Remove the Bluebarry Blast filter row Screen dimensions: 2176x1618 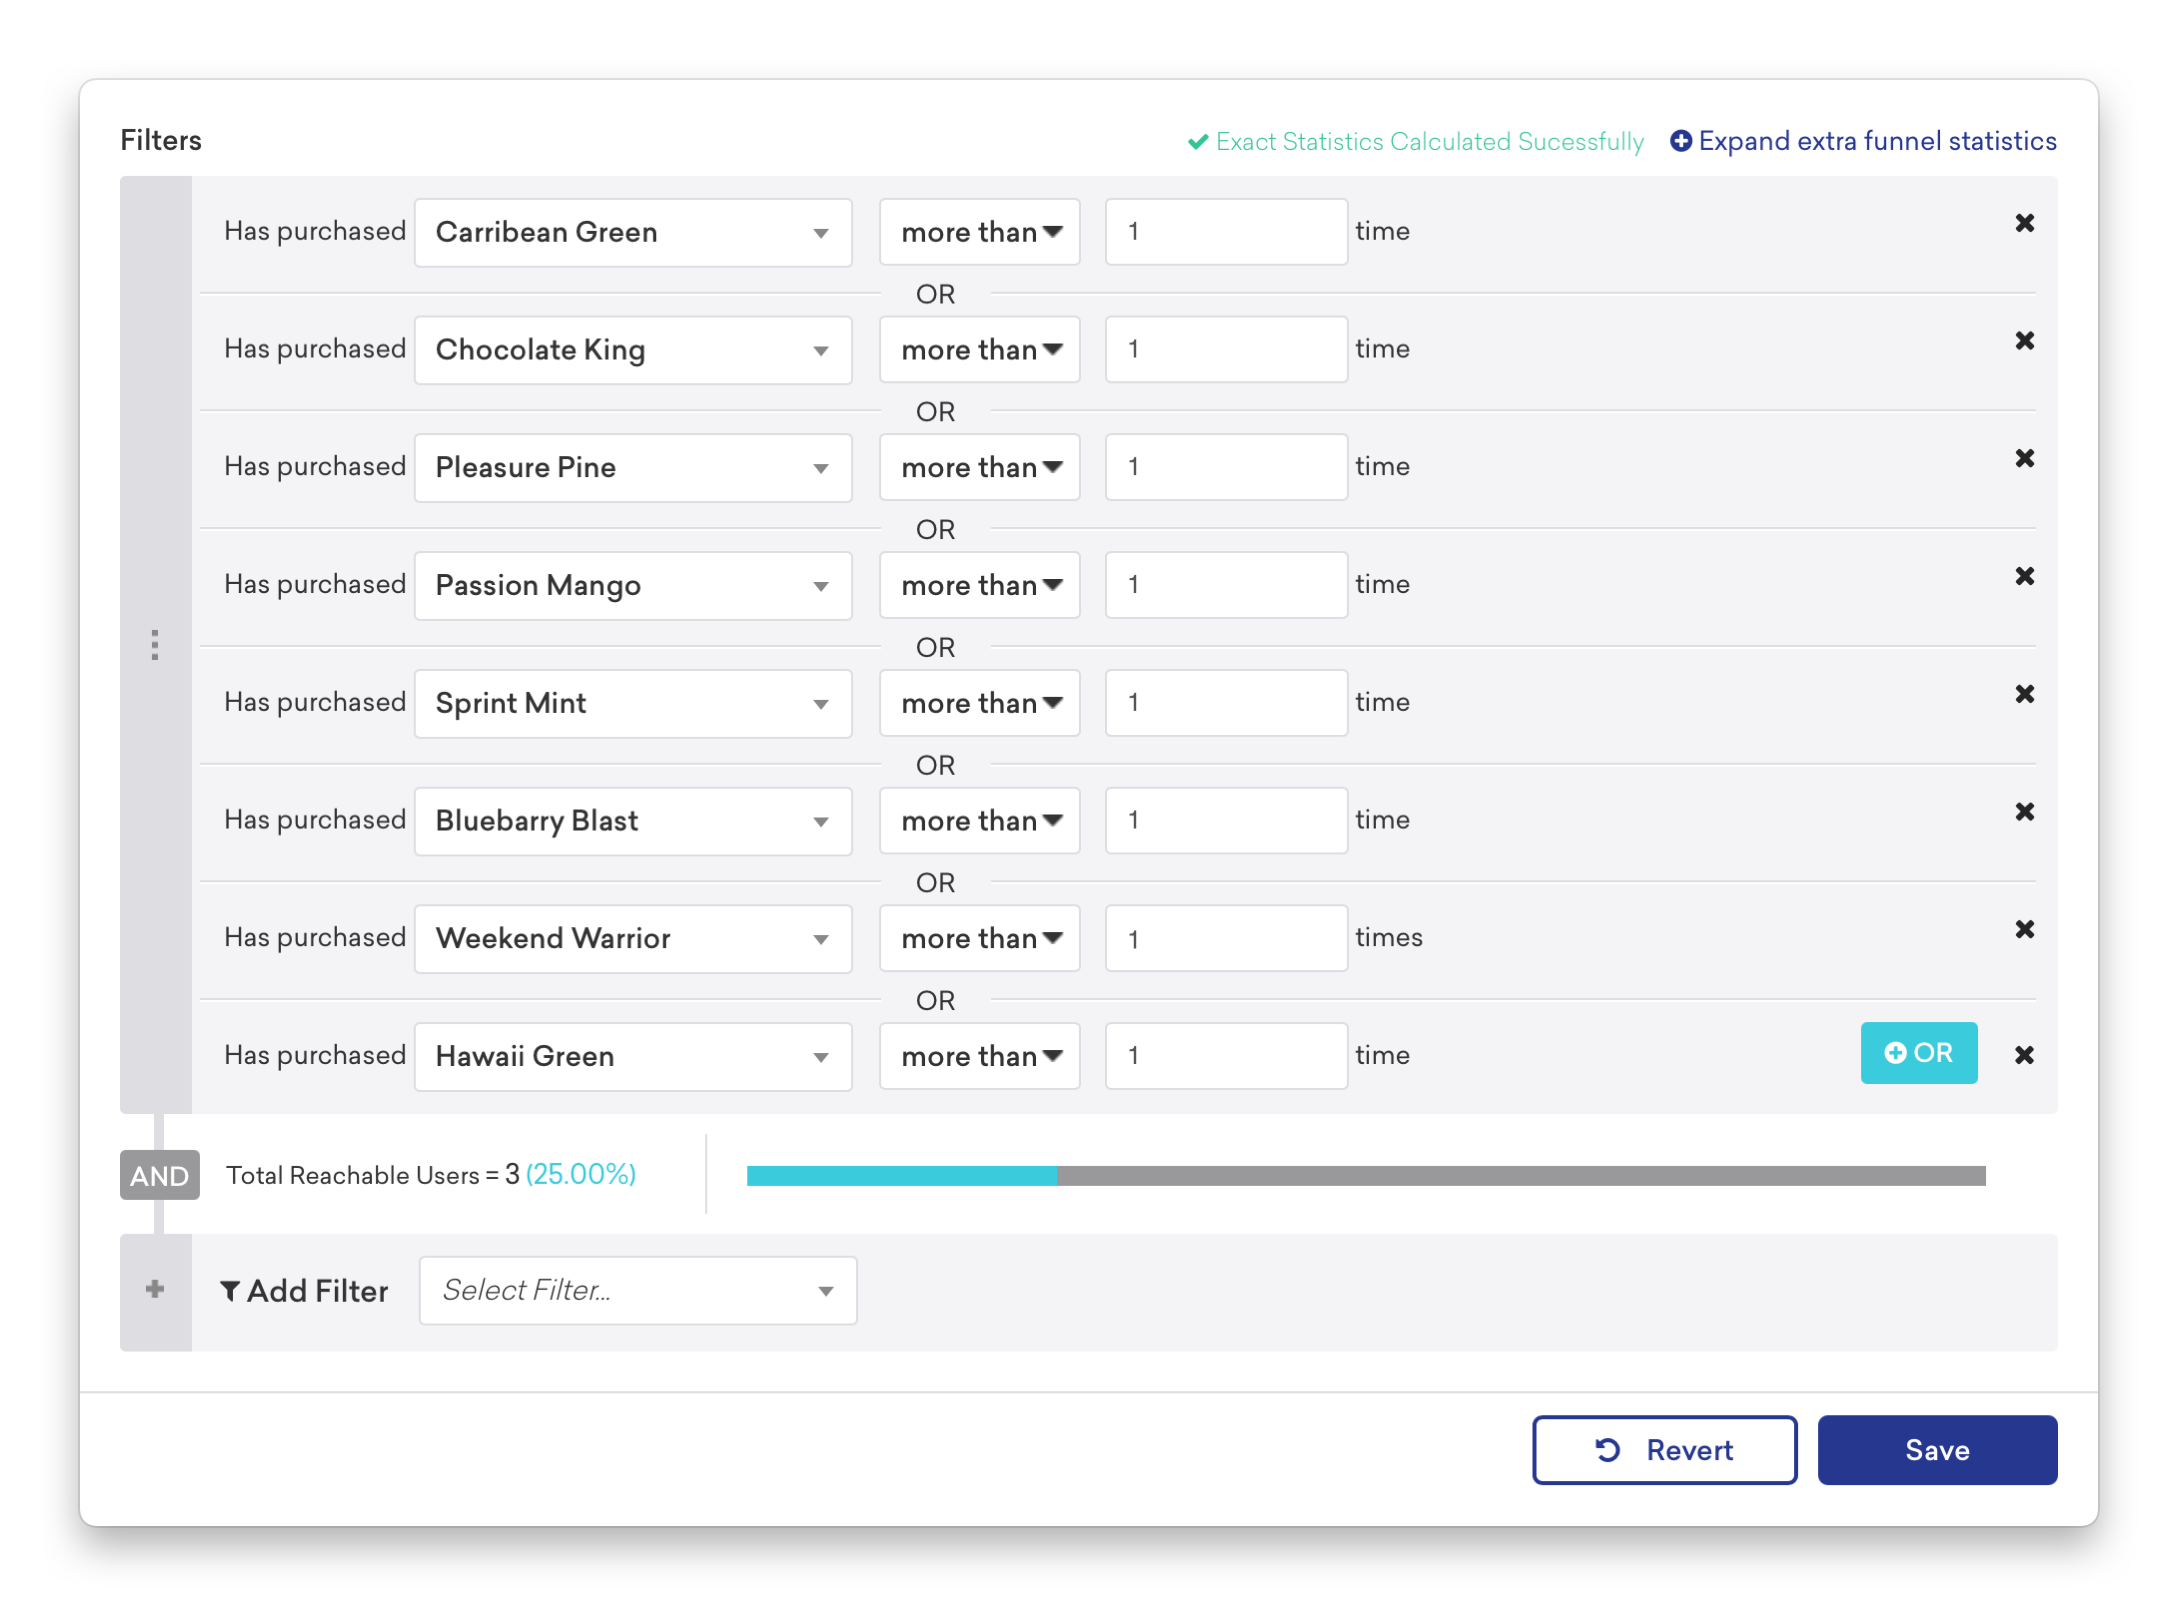pyautogui.click(x=2024, y=812)
